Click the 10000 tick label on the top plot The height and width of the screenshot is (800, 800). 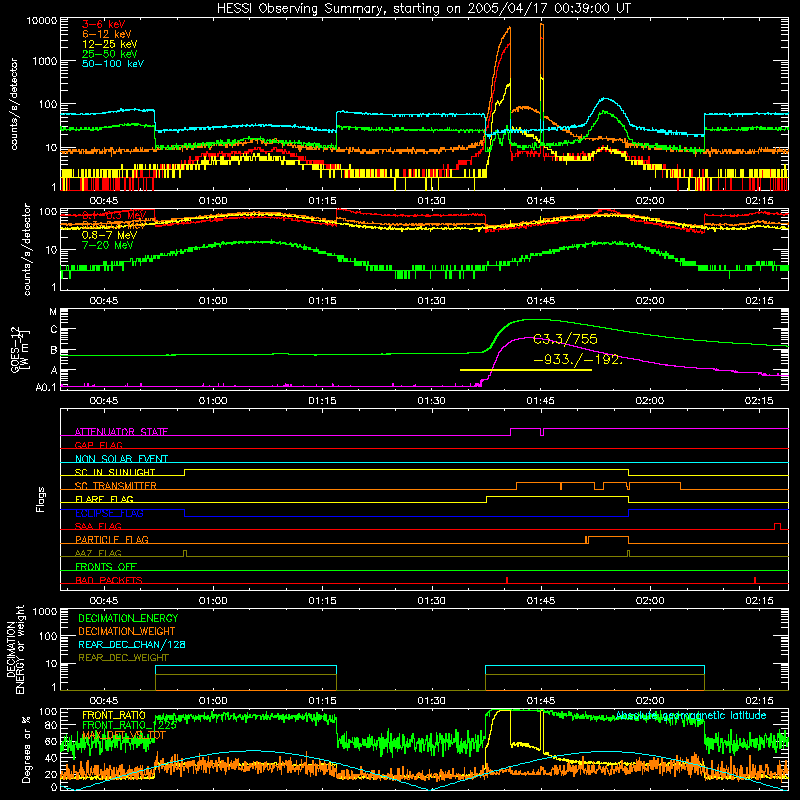(x=42, y=20)
